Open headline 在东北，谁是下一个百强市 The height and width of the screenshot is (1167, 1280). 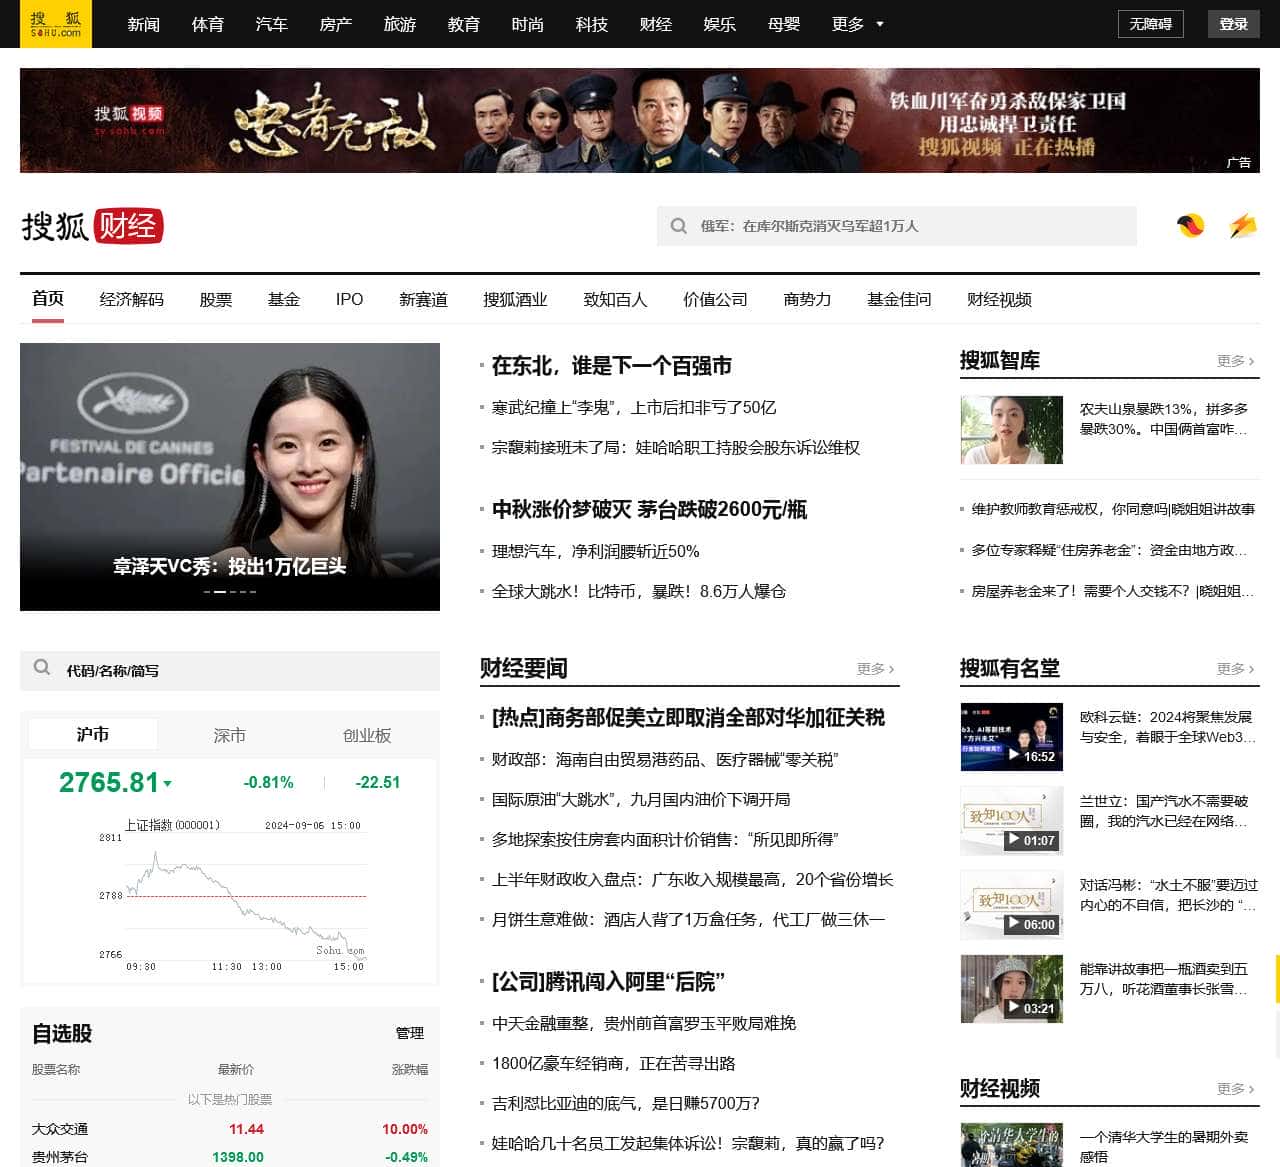tap(611, 366)
